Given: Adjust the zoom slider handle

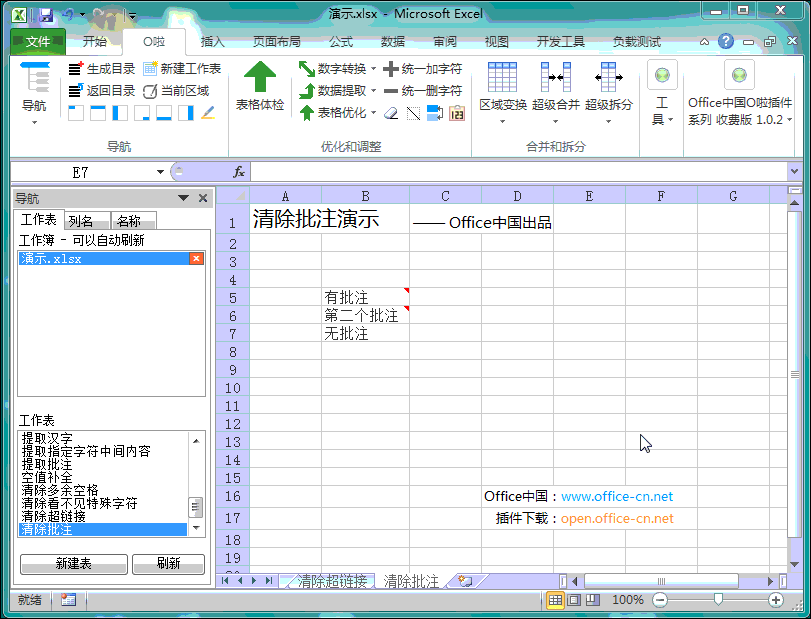Looking at the screenshot, I should click(x=718, y=599).
